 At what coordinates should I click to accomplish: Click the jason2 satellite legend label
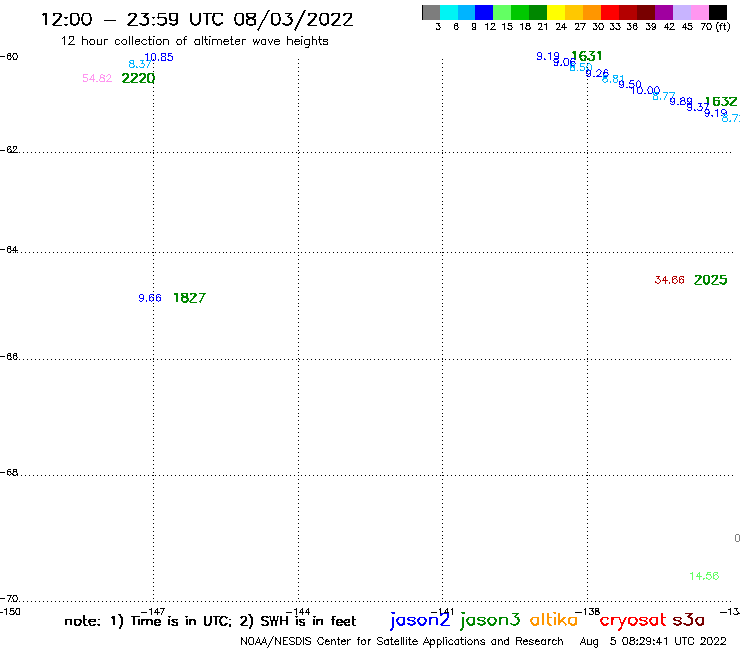[420, 620]
